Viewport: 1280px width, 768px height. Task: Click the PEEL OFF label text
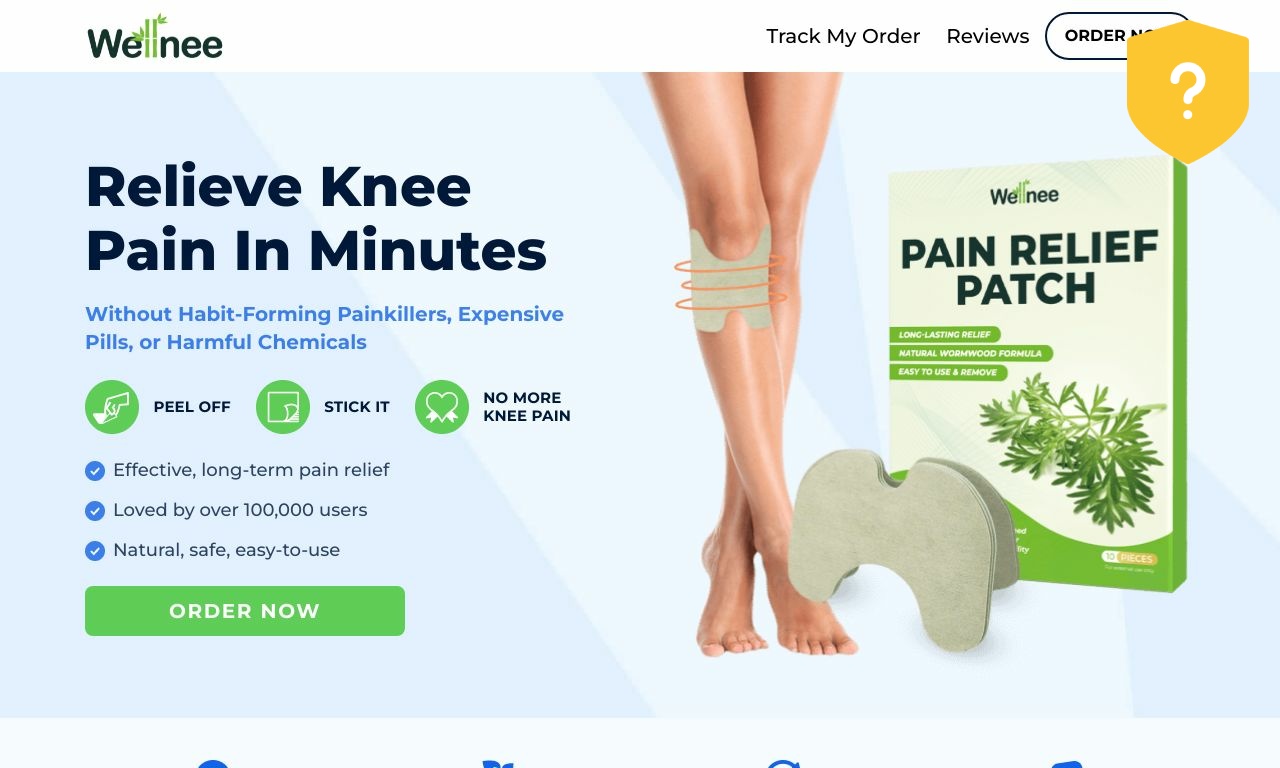pyautogui.click(x=192, y=407)
